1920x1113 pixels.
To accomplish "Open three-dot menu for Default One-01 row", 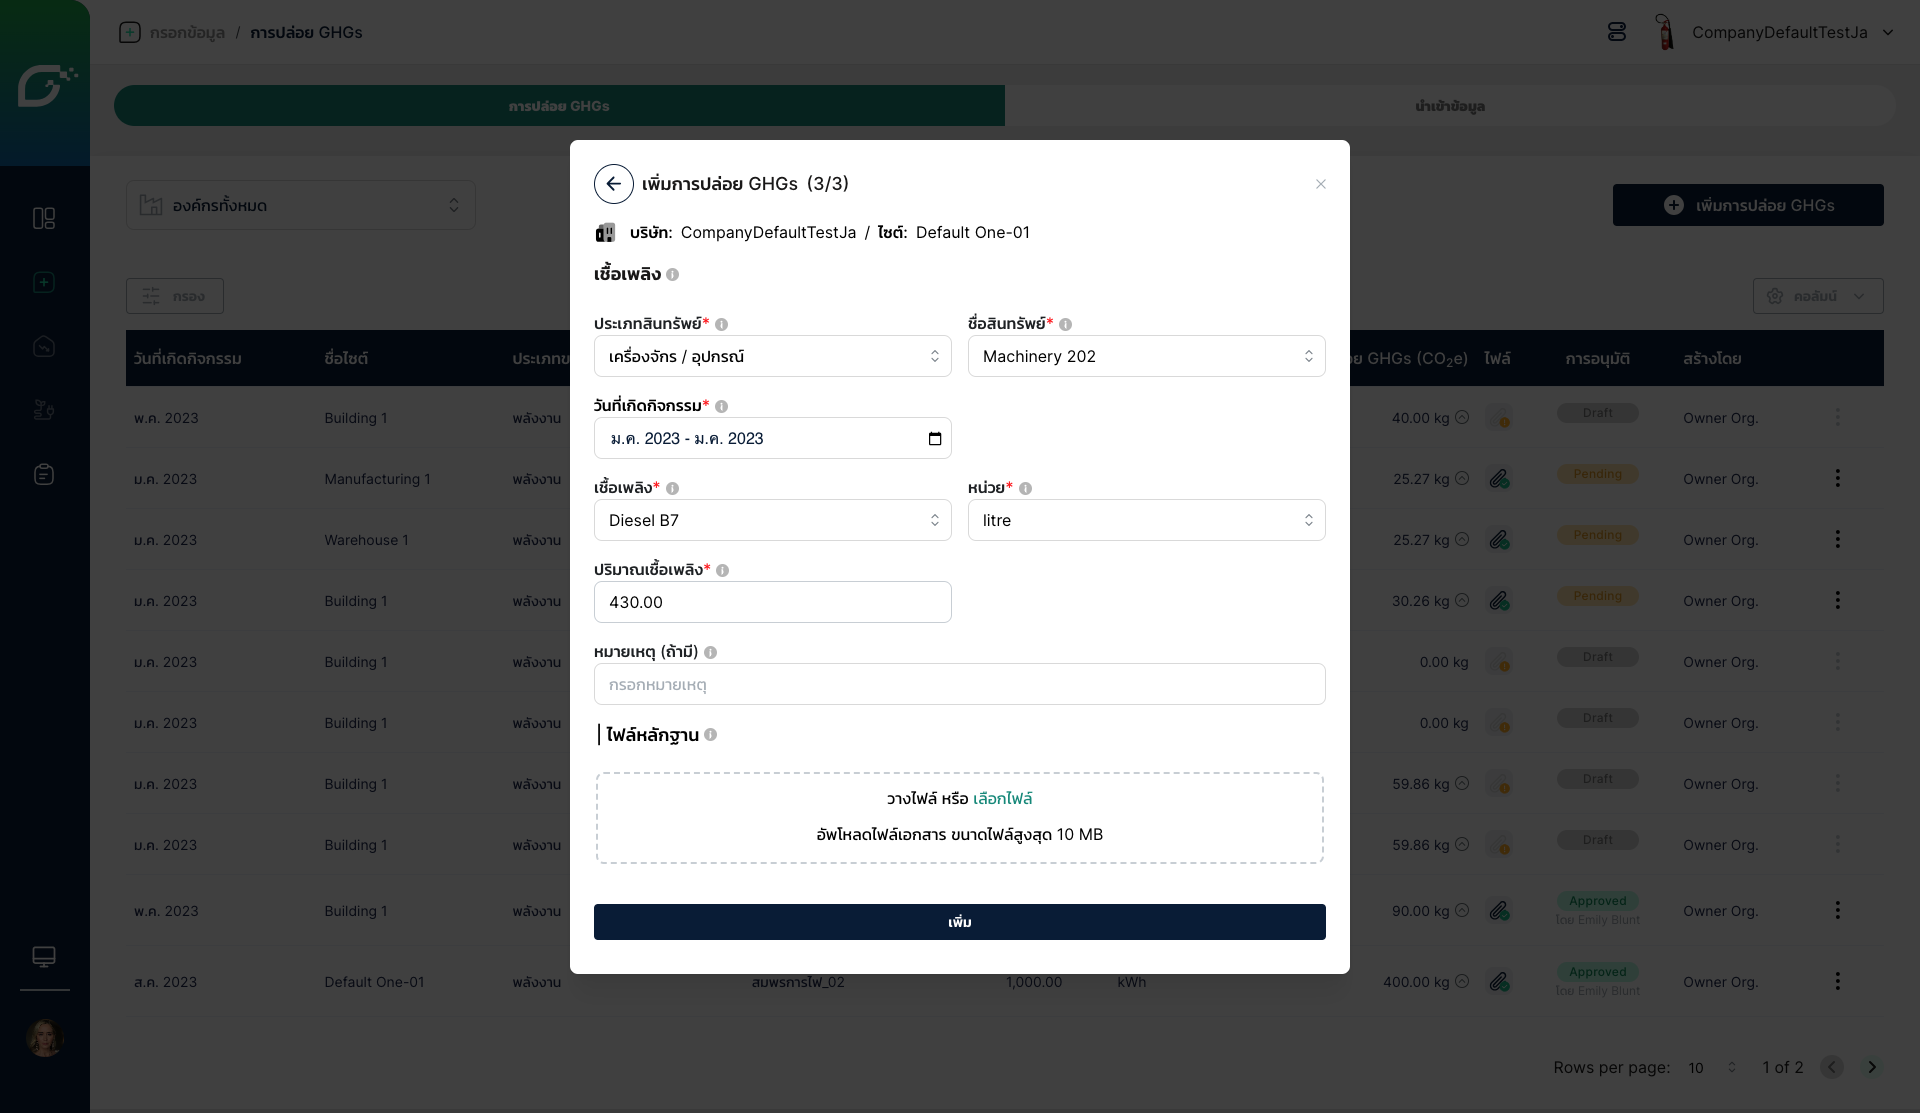I will coord(1837,981).
